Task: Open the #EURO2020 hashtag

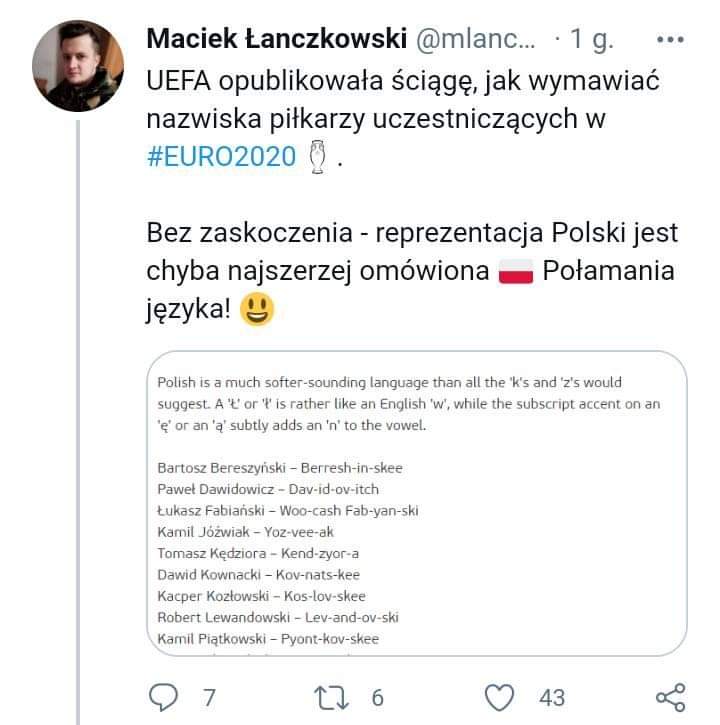Action: 222,157
